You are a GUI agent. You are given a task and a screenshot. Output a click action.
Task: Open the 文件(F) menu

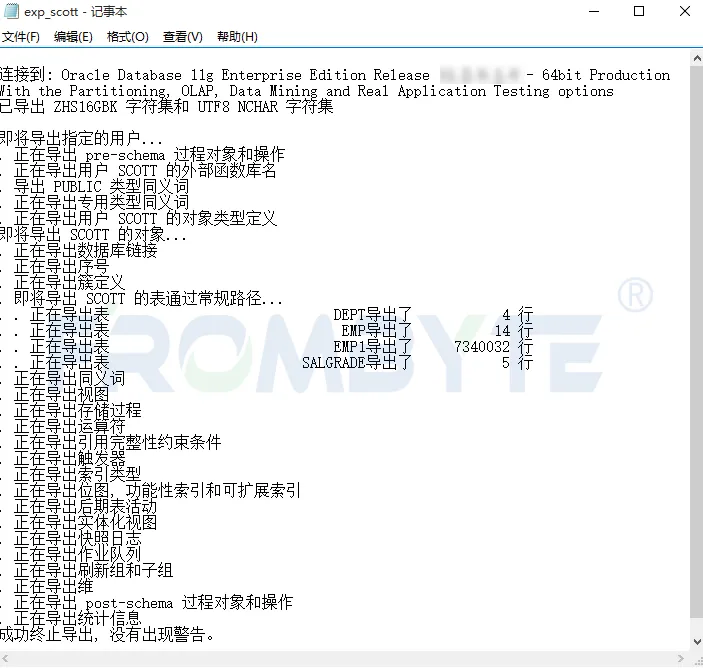coord(21,37)
